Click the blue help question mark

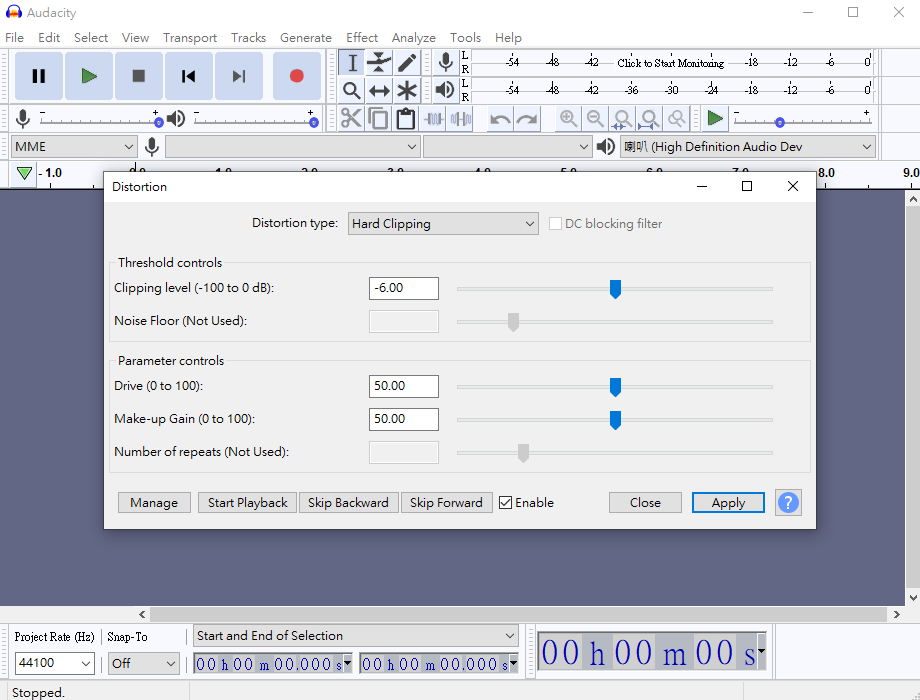788,503
